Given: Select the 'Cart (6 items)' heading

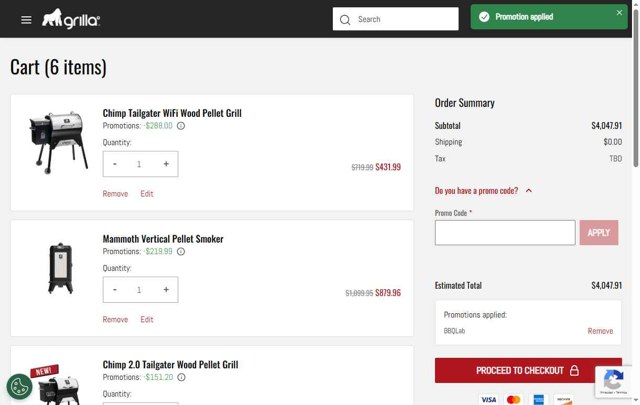Looking at the screenshot, I should [x=58, y=67].
